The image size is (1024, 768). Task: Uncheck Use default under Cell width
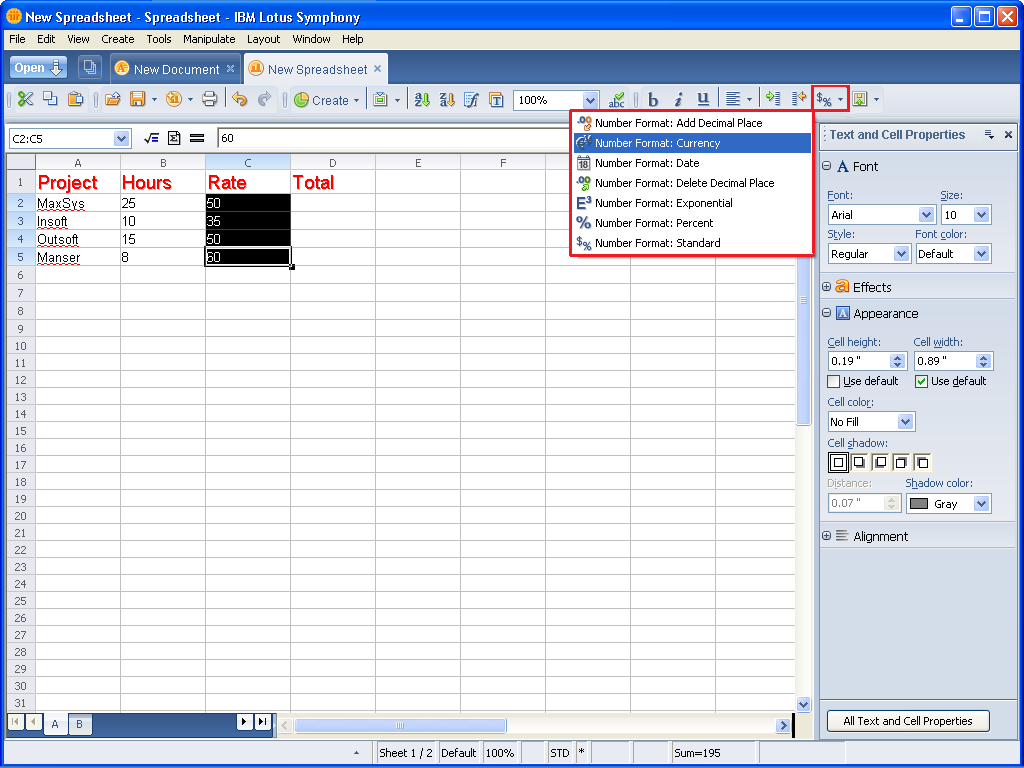921,381
